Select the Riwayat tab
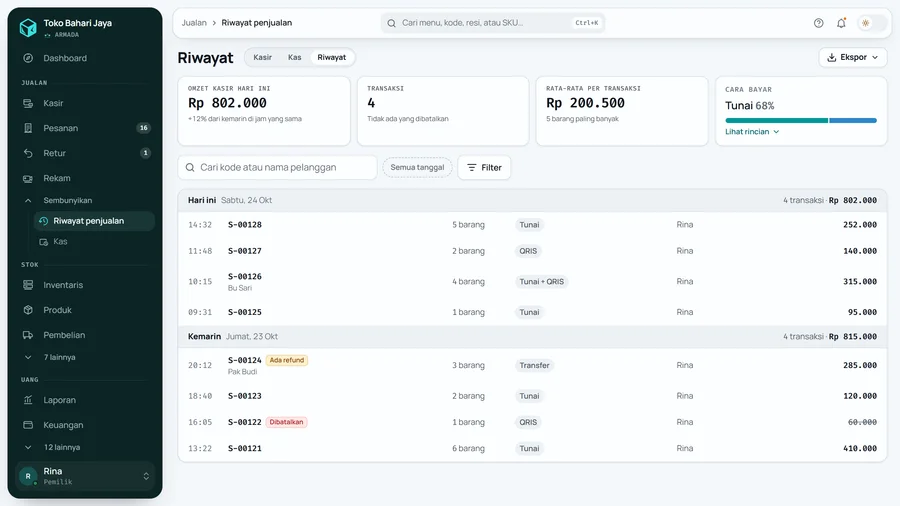 [x=332, y=57]
